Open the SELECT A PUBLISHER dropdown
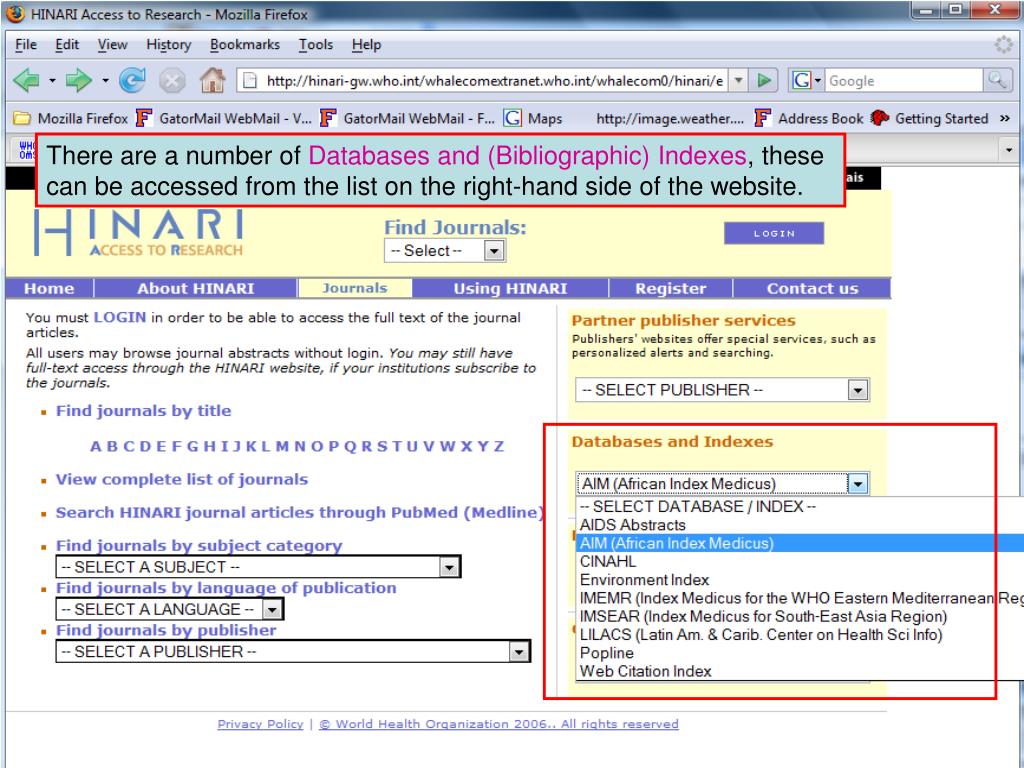Viewport: 1024px width, 768px height. pyautogui.click(x=293, y=652)
